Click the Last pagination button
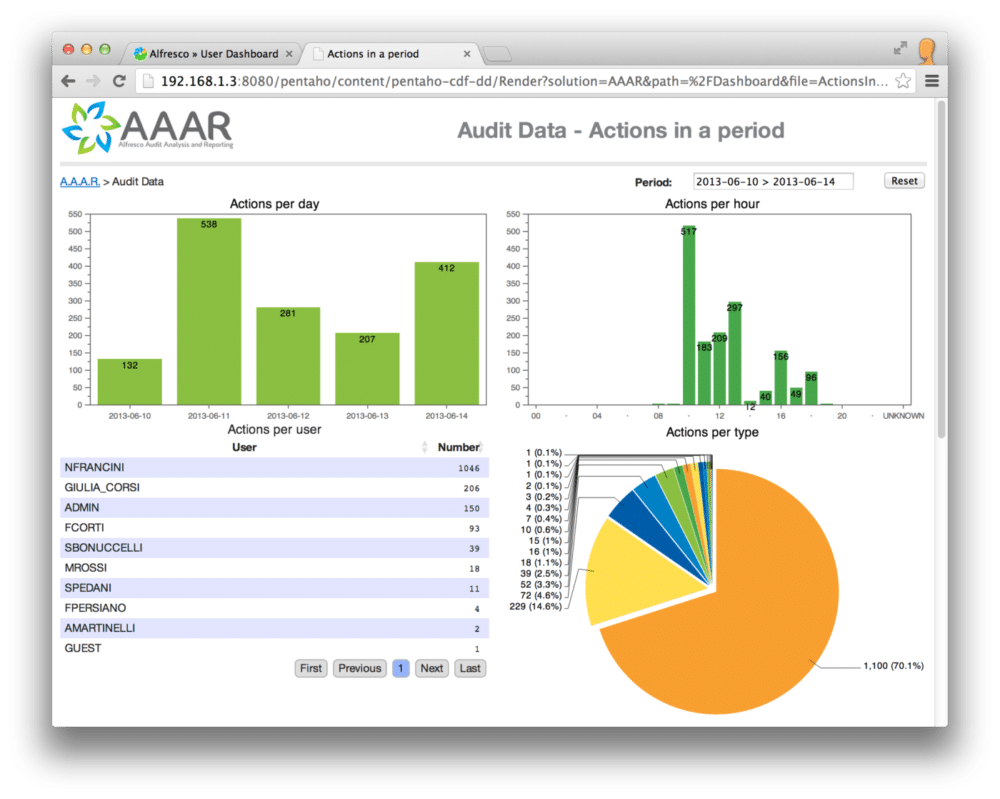This screenshot has height=799, width=1000. coord(470,668)
